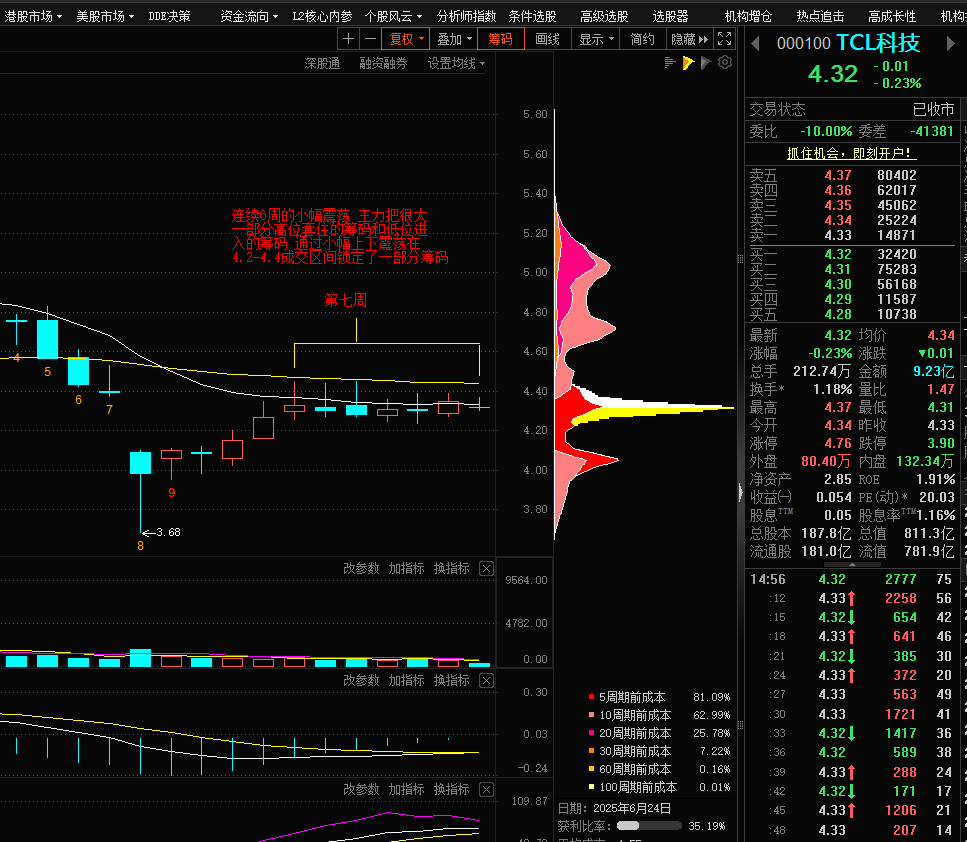The image size is (967, 842).
Task: Switch to 简约 simple mode
Action: pos(643,39)
